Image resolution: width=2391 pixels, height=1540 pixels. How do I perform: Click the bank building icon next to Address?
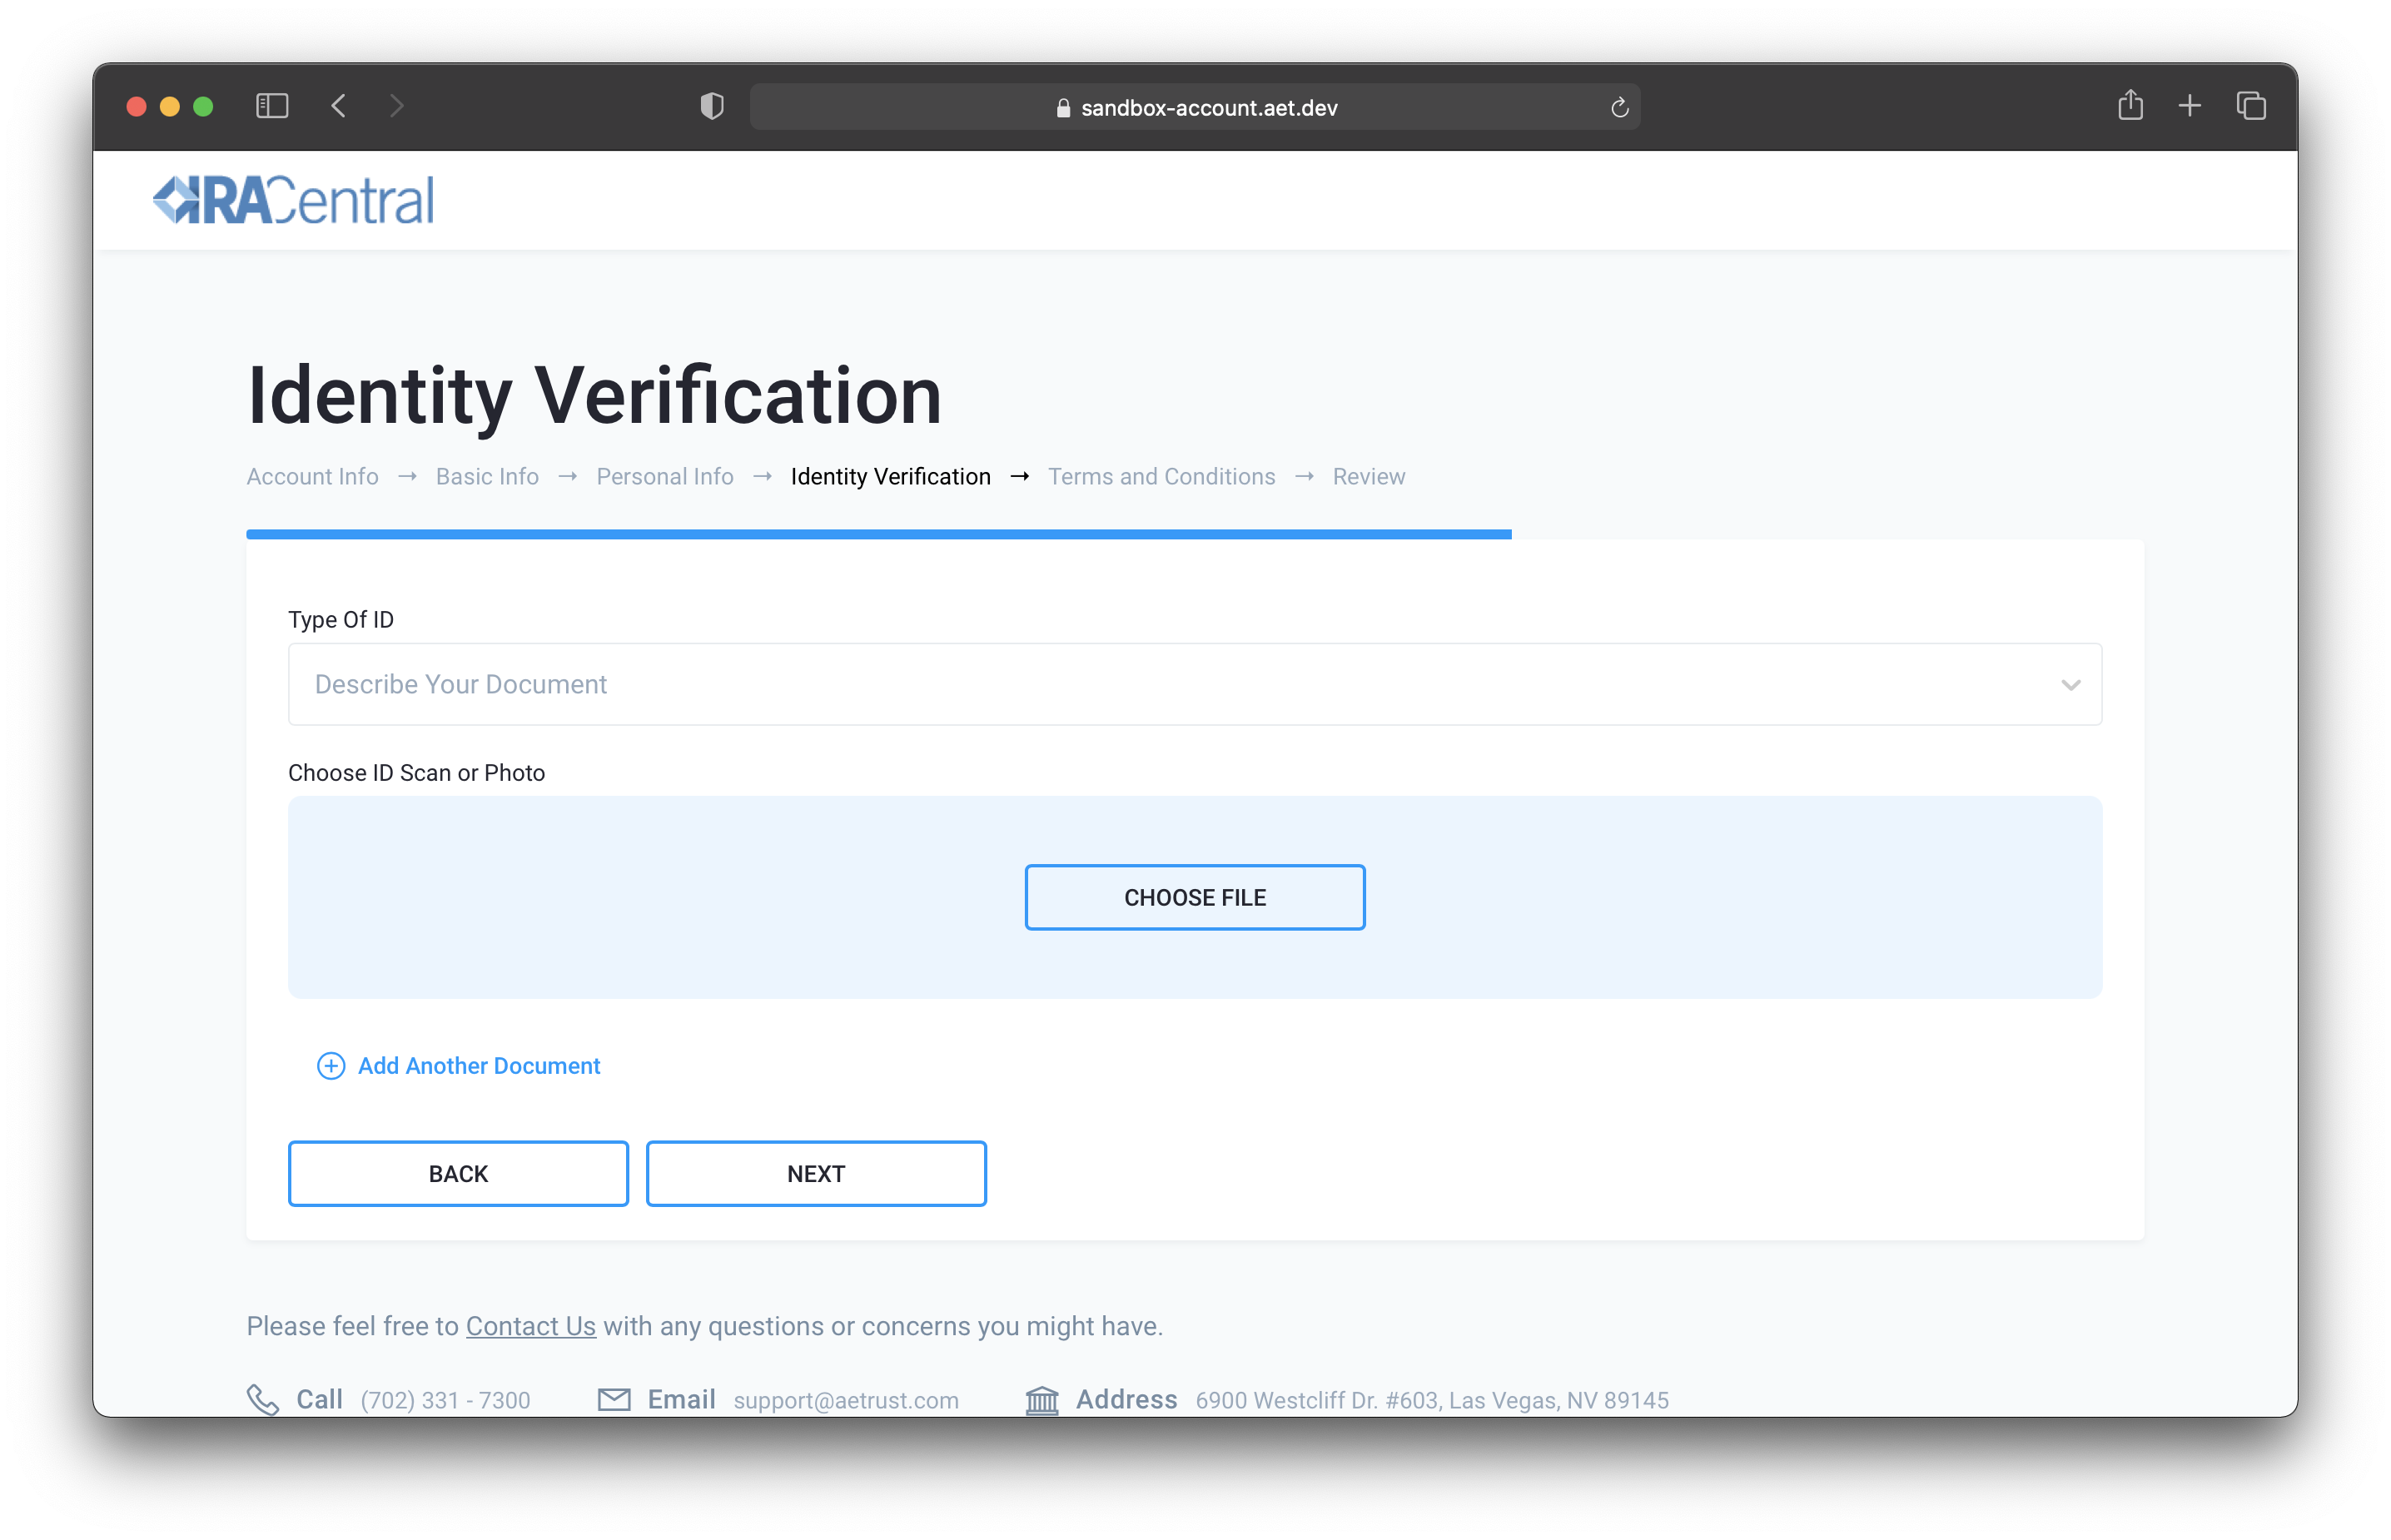[1042, 1400]
